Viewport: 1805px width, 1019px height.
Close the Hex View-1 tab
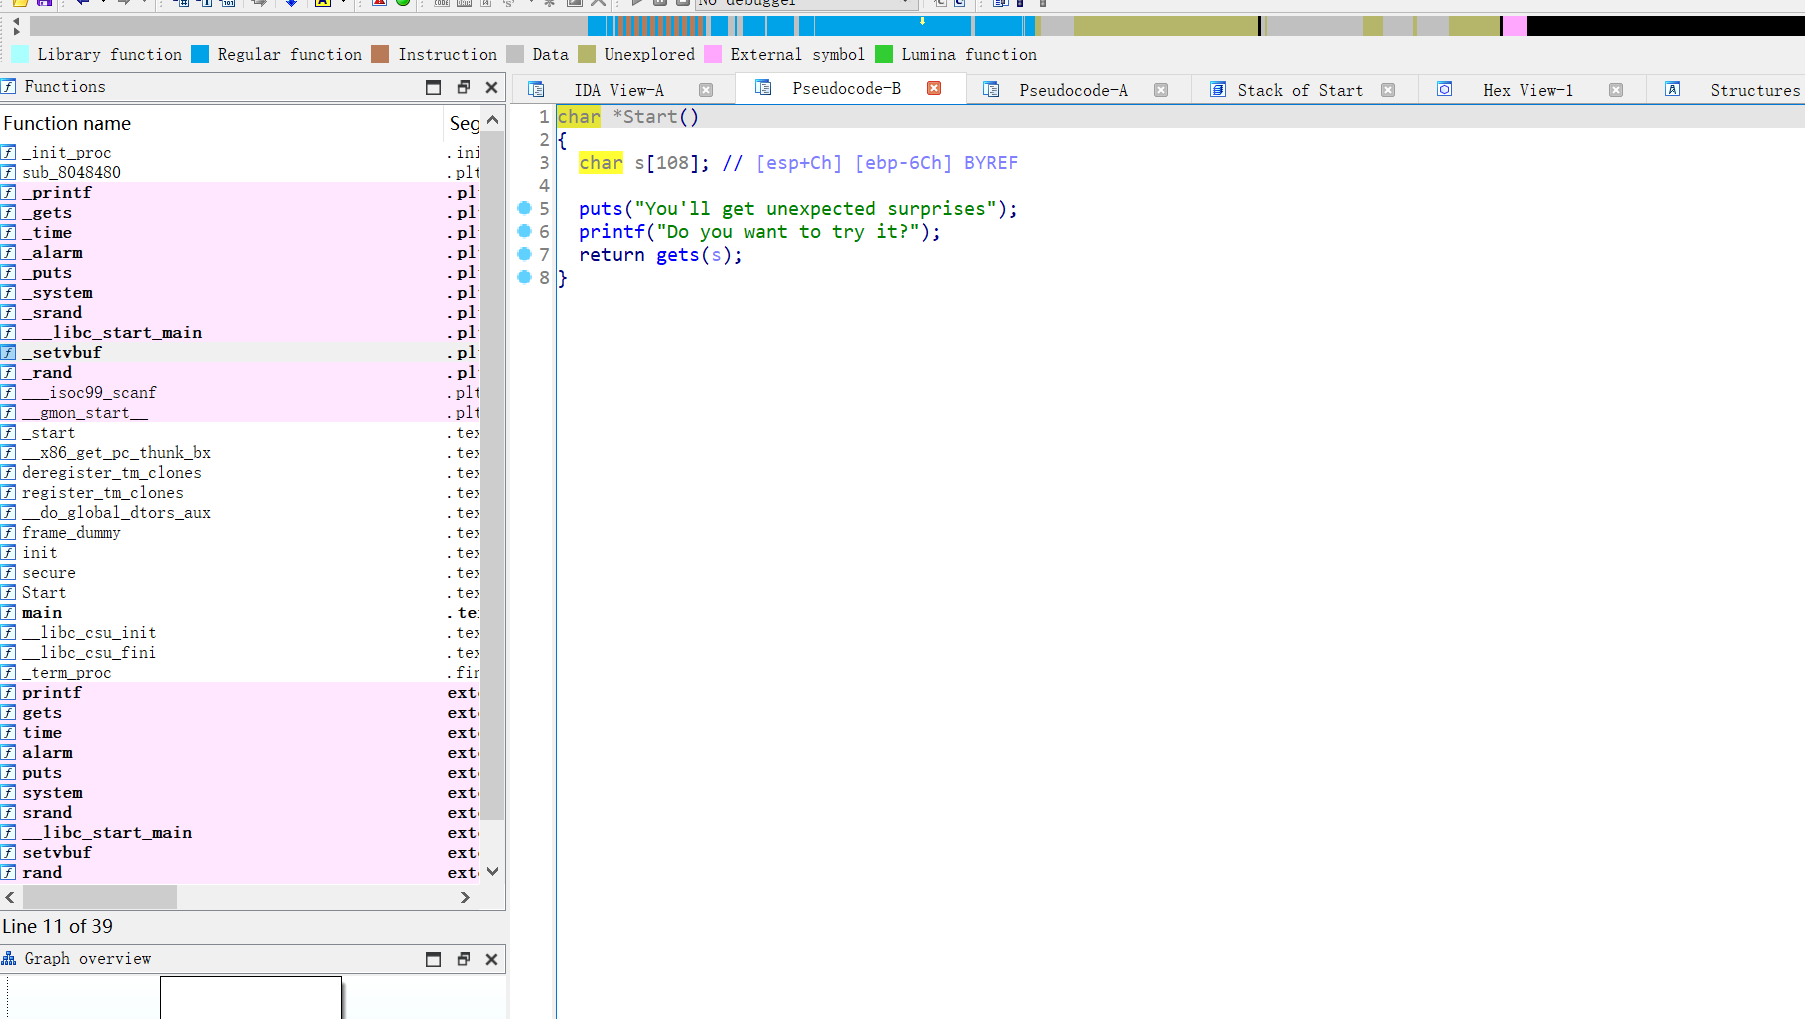(x=1616, y=90)
